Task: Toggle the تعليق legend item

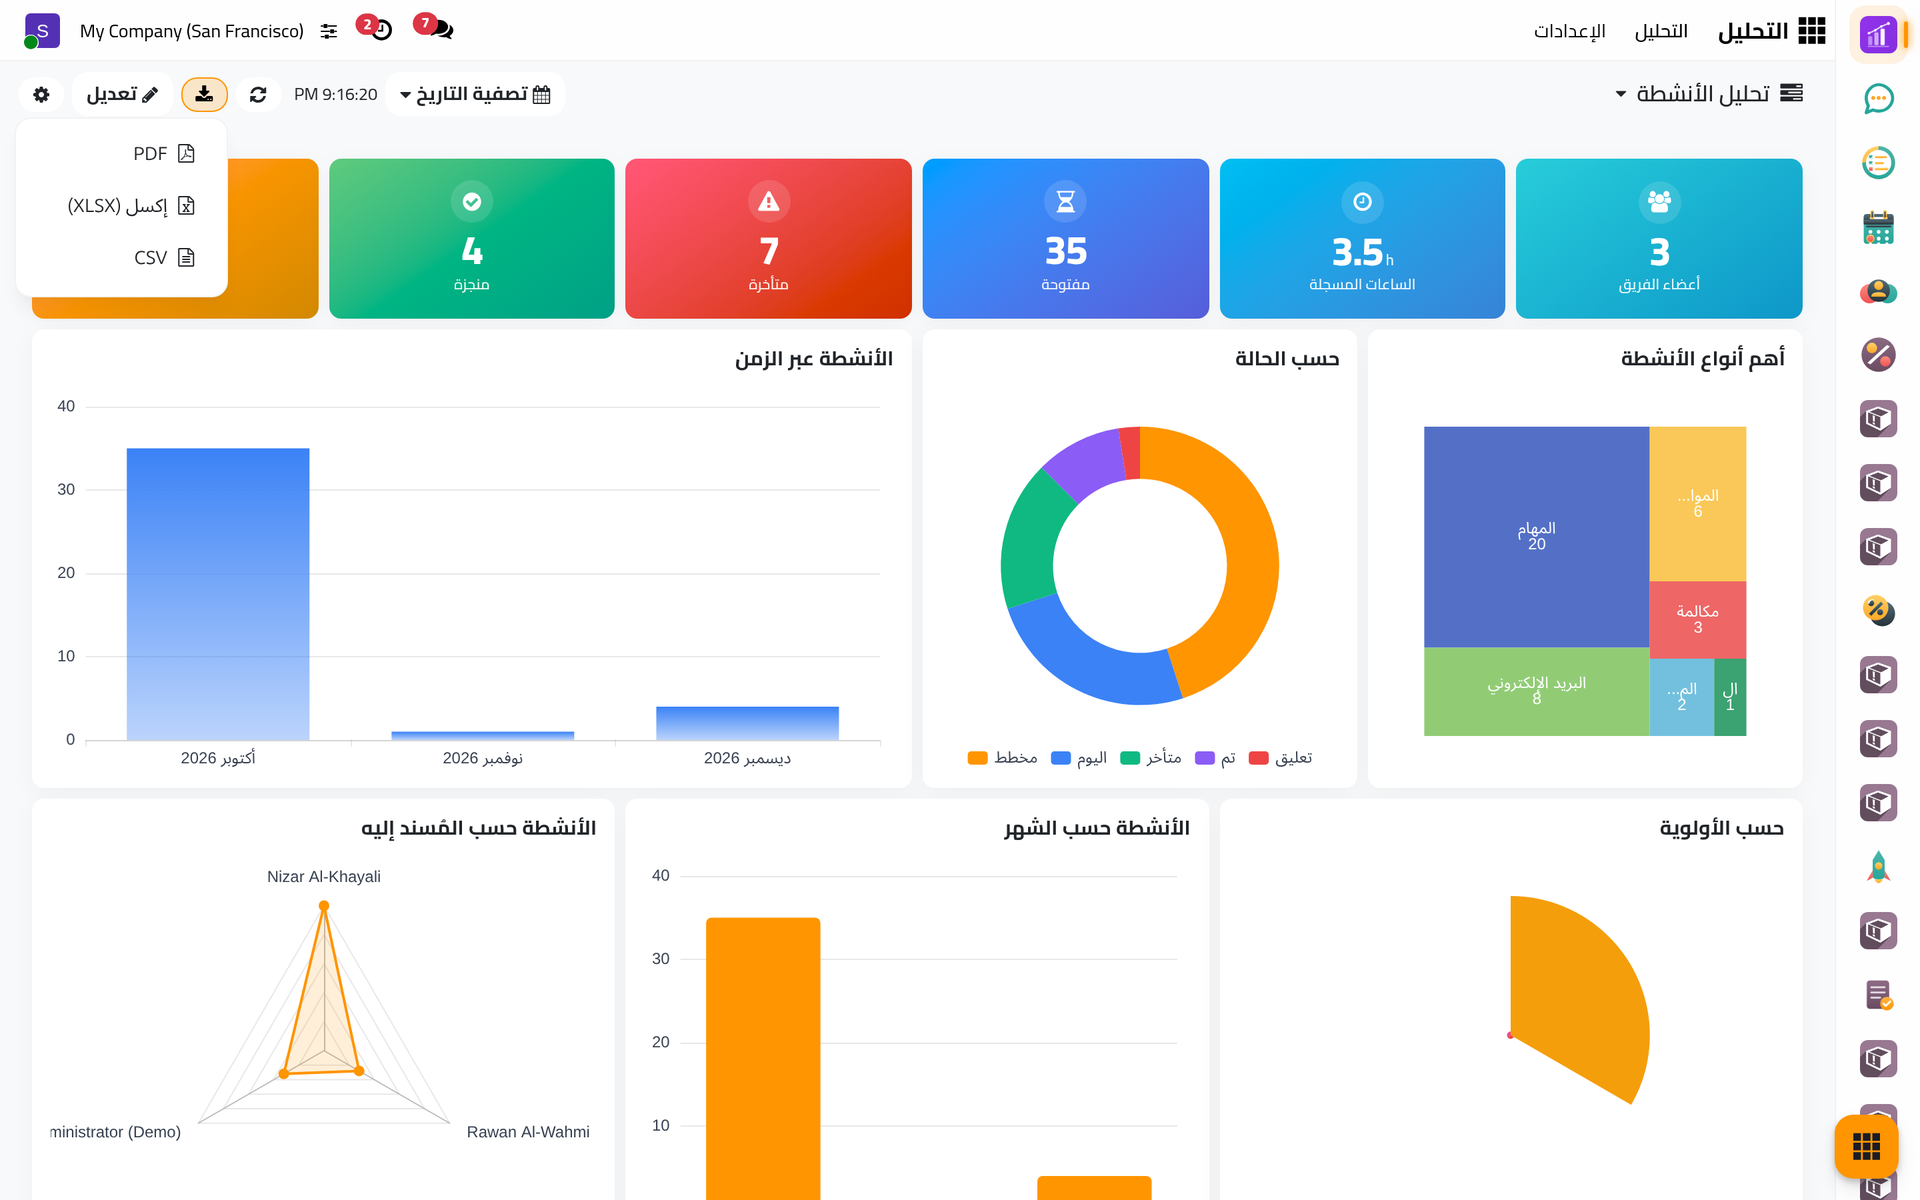Action: (x=1281, y=758)
